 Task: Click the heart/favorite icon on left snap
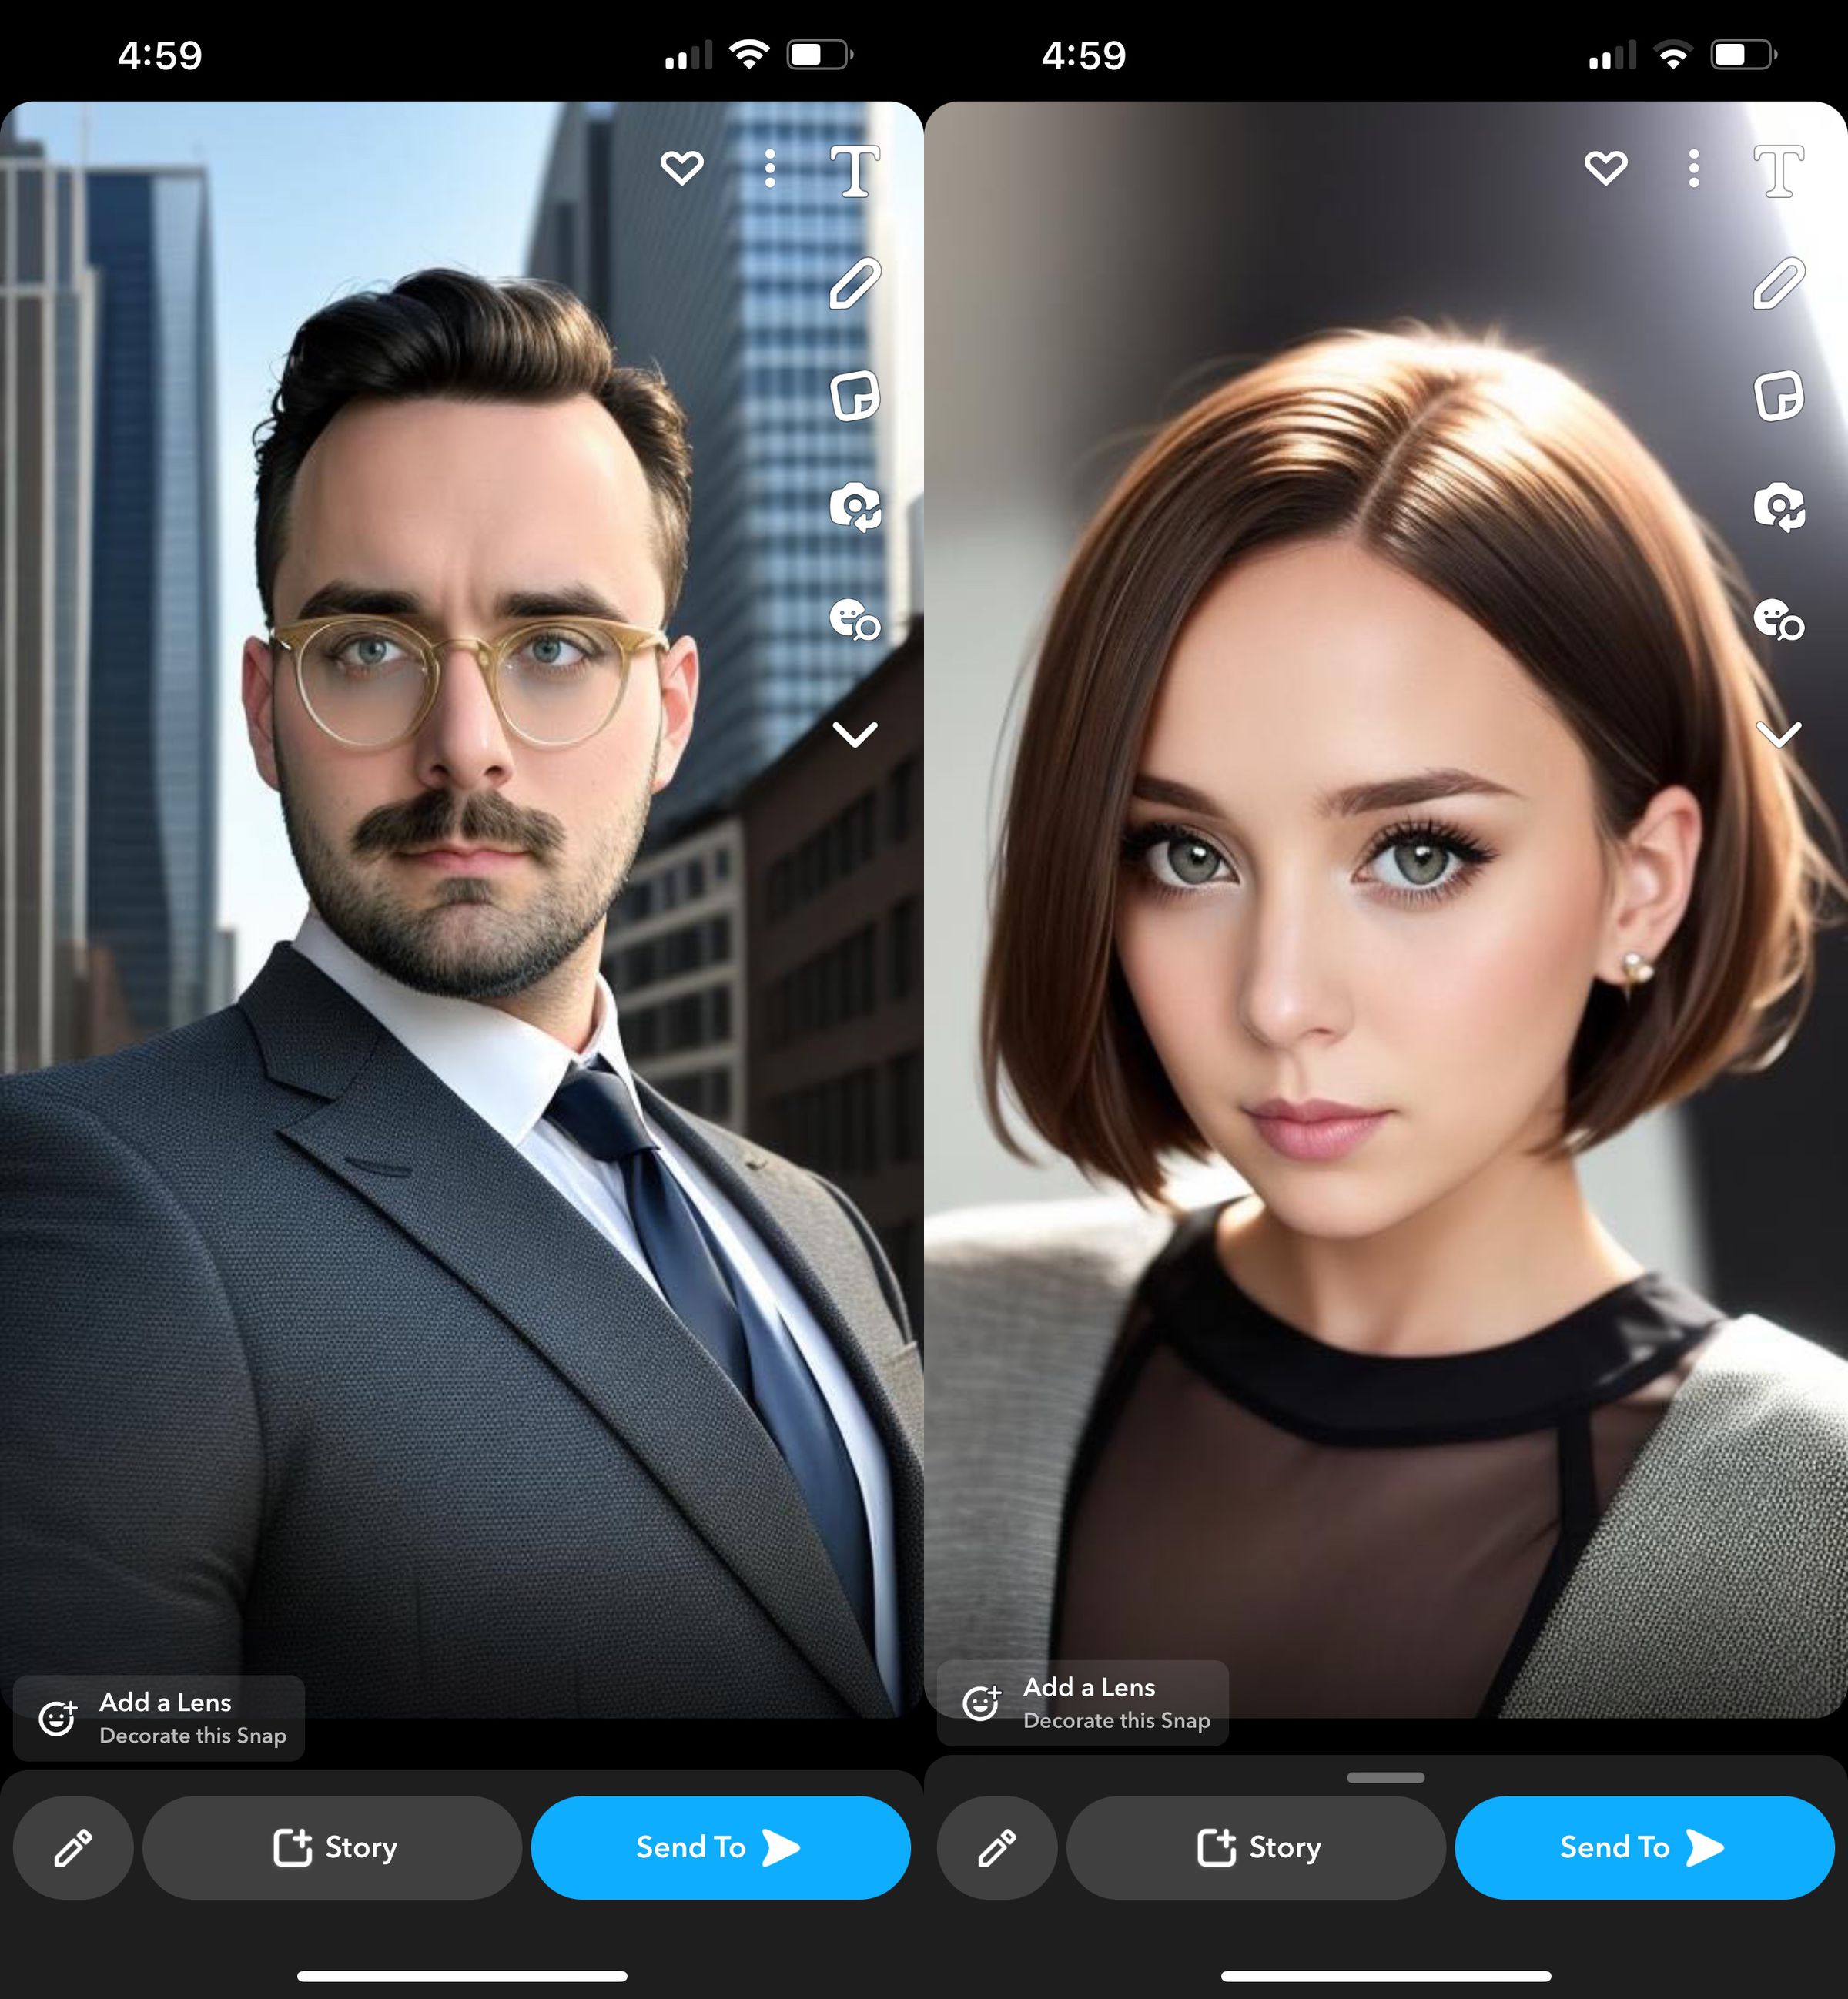[x=681, y=169]
